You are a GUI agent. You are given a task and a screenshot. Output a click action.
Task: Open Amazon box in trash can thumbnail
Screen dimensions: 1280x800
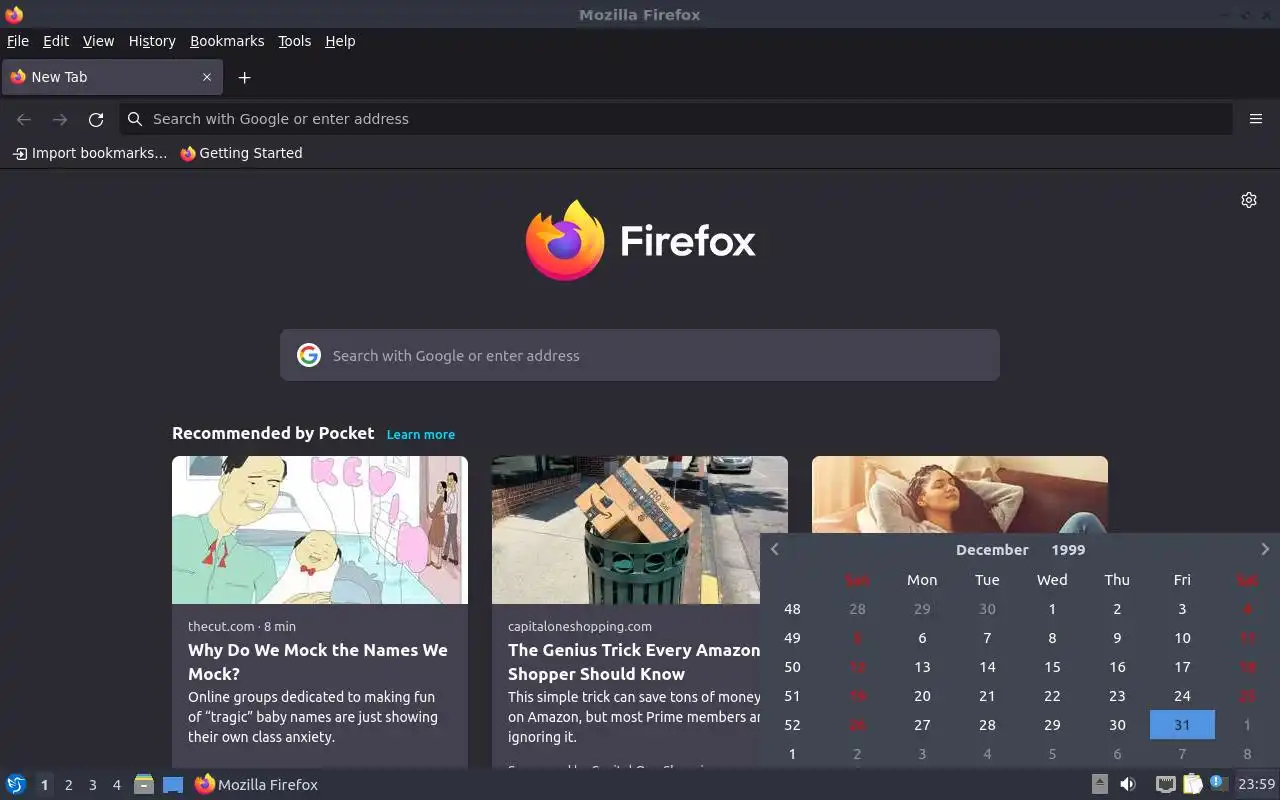(640, 530)
